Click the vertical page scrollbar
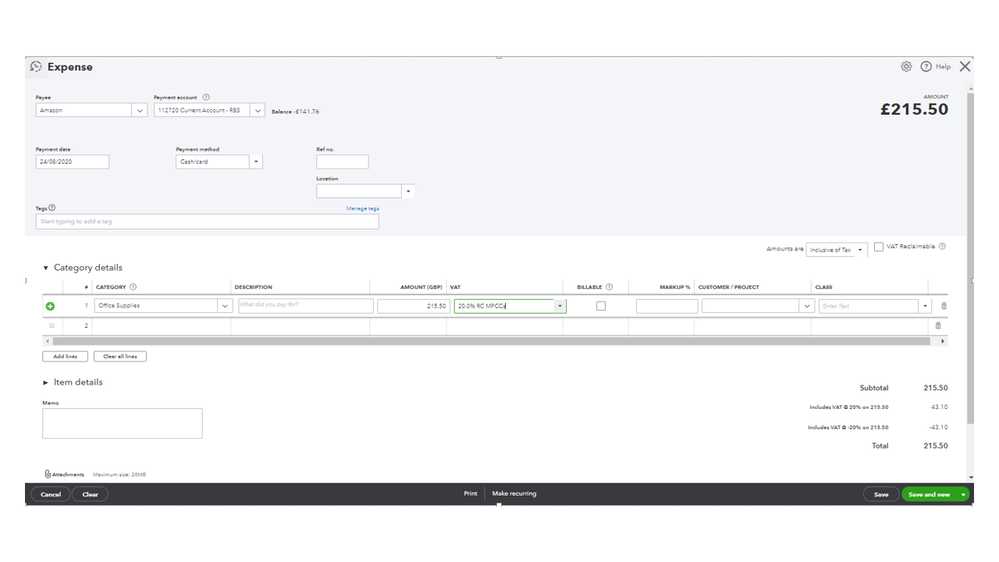The image size is (999, 562). pos(970,258)
